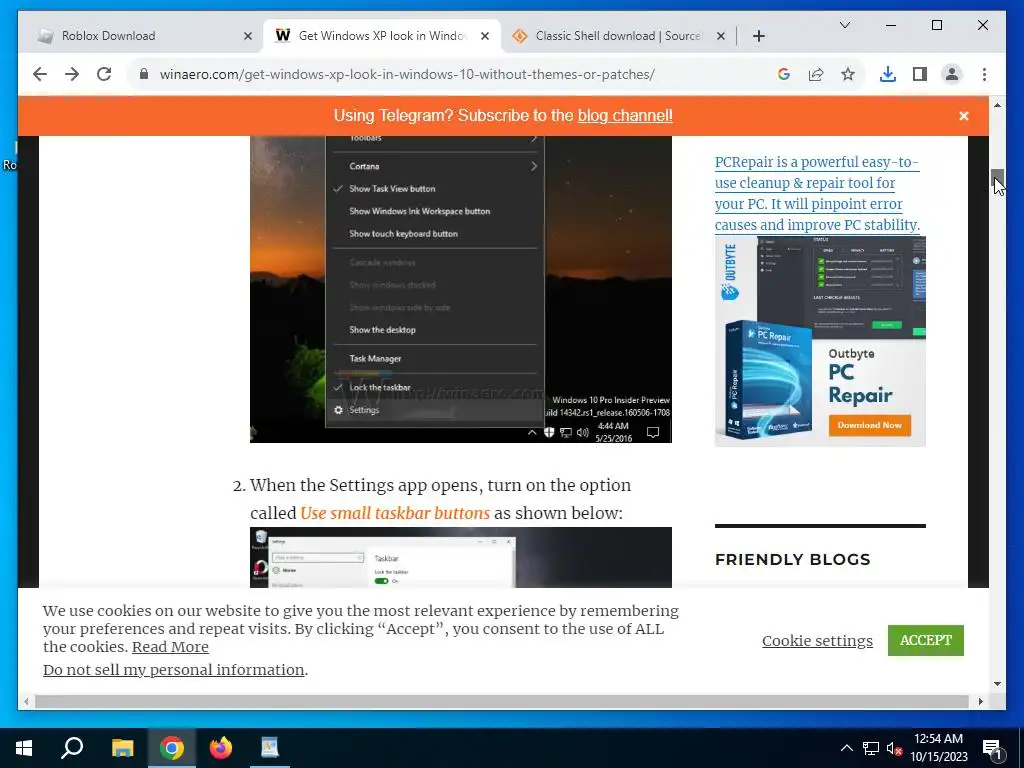Open Windows taskbar search

(72, 748)
